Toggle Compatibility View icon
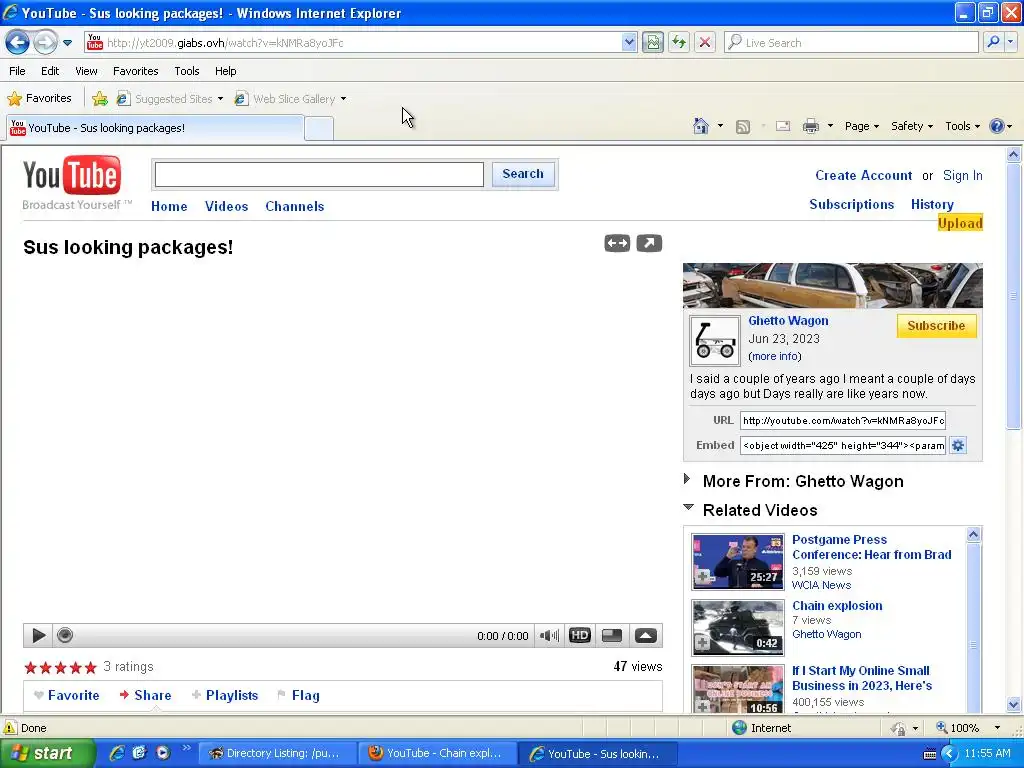 point(652,42)
